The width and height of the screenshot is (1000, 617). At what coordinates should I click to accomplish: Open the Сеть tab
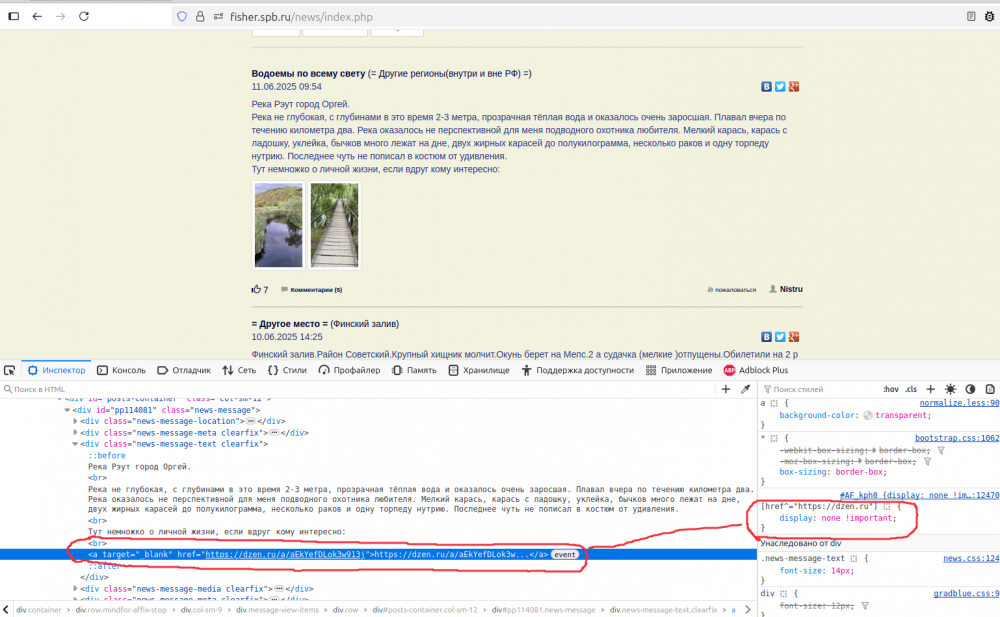(239, 370)
